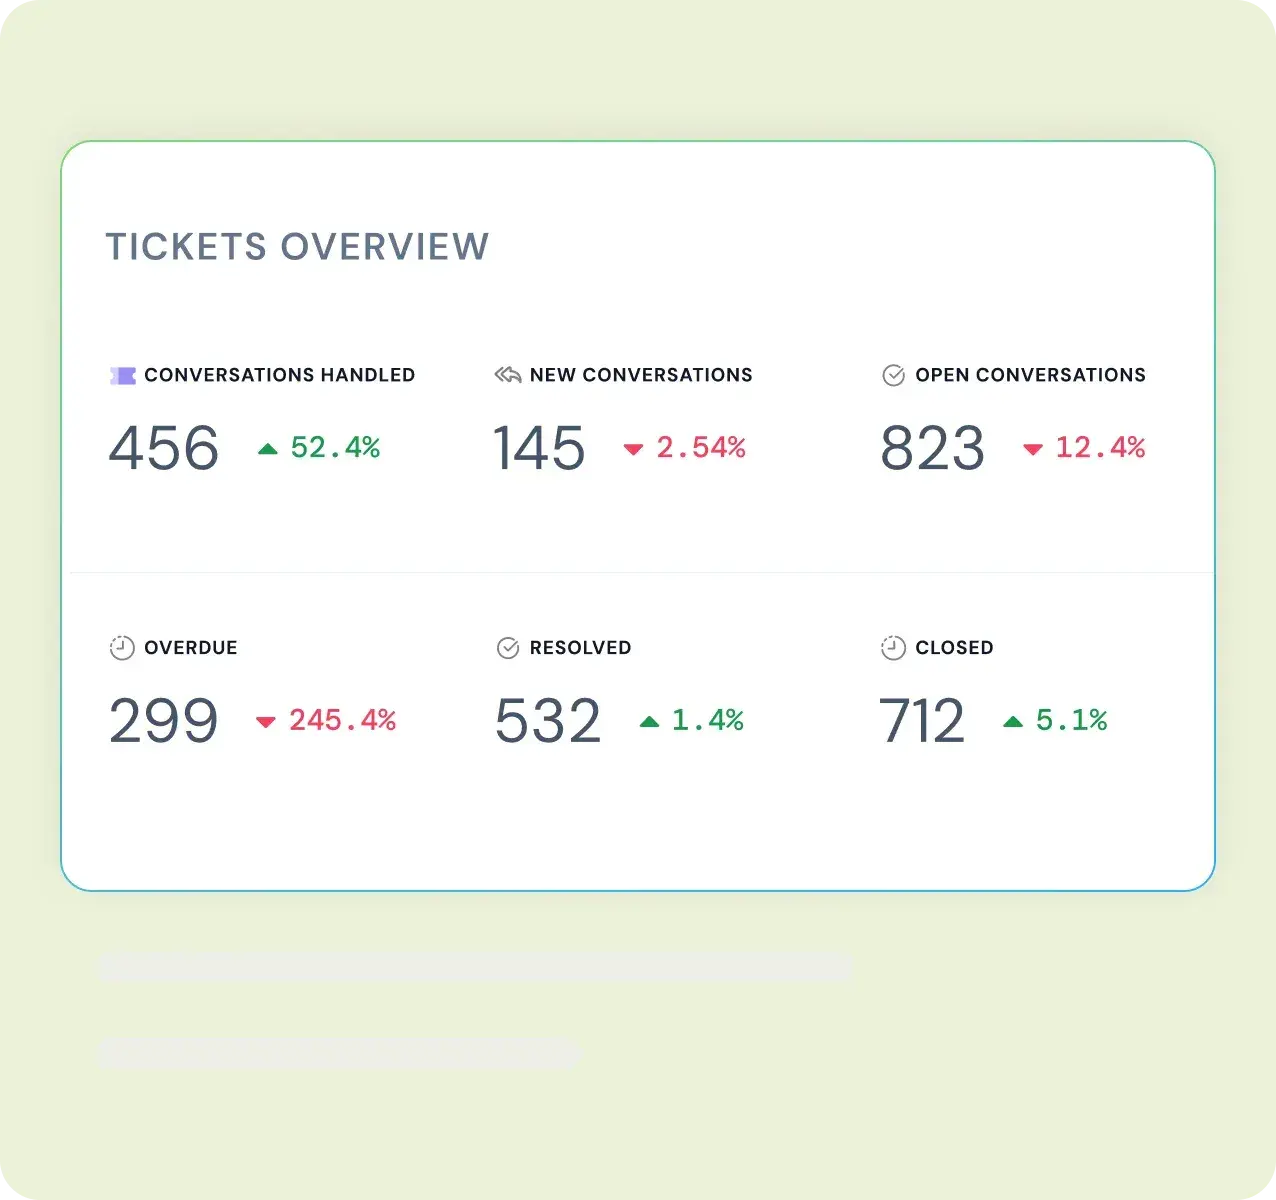Click the Resolved count 532

point(547,720)
